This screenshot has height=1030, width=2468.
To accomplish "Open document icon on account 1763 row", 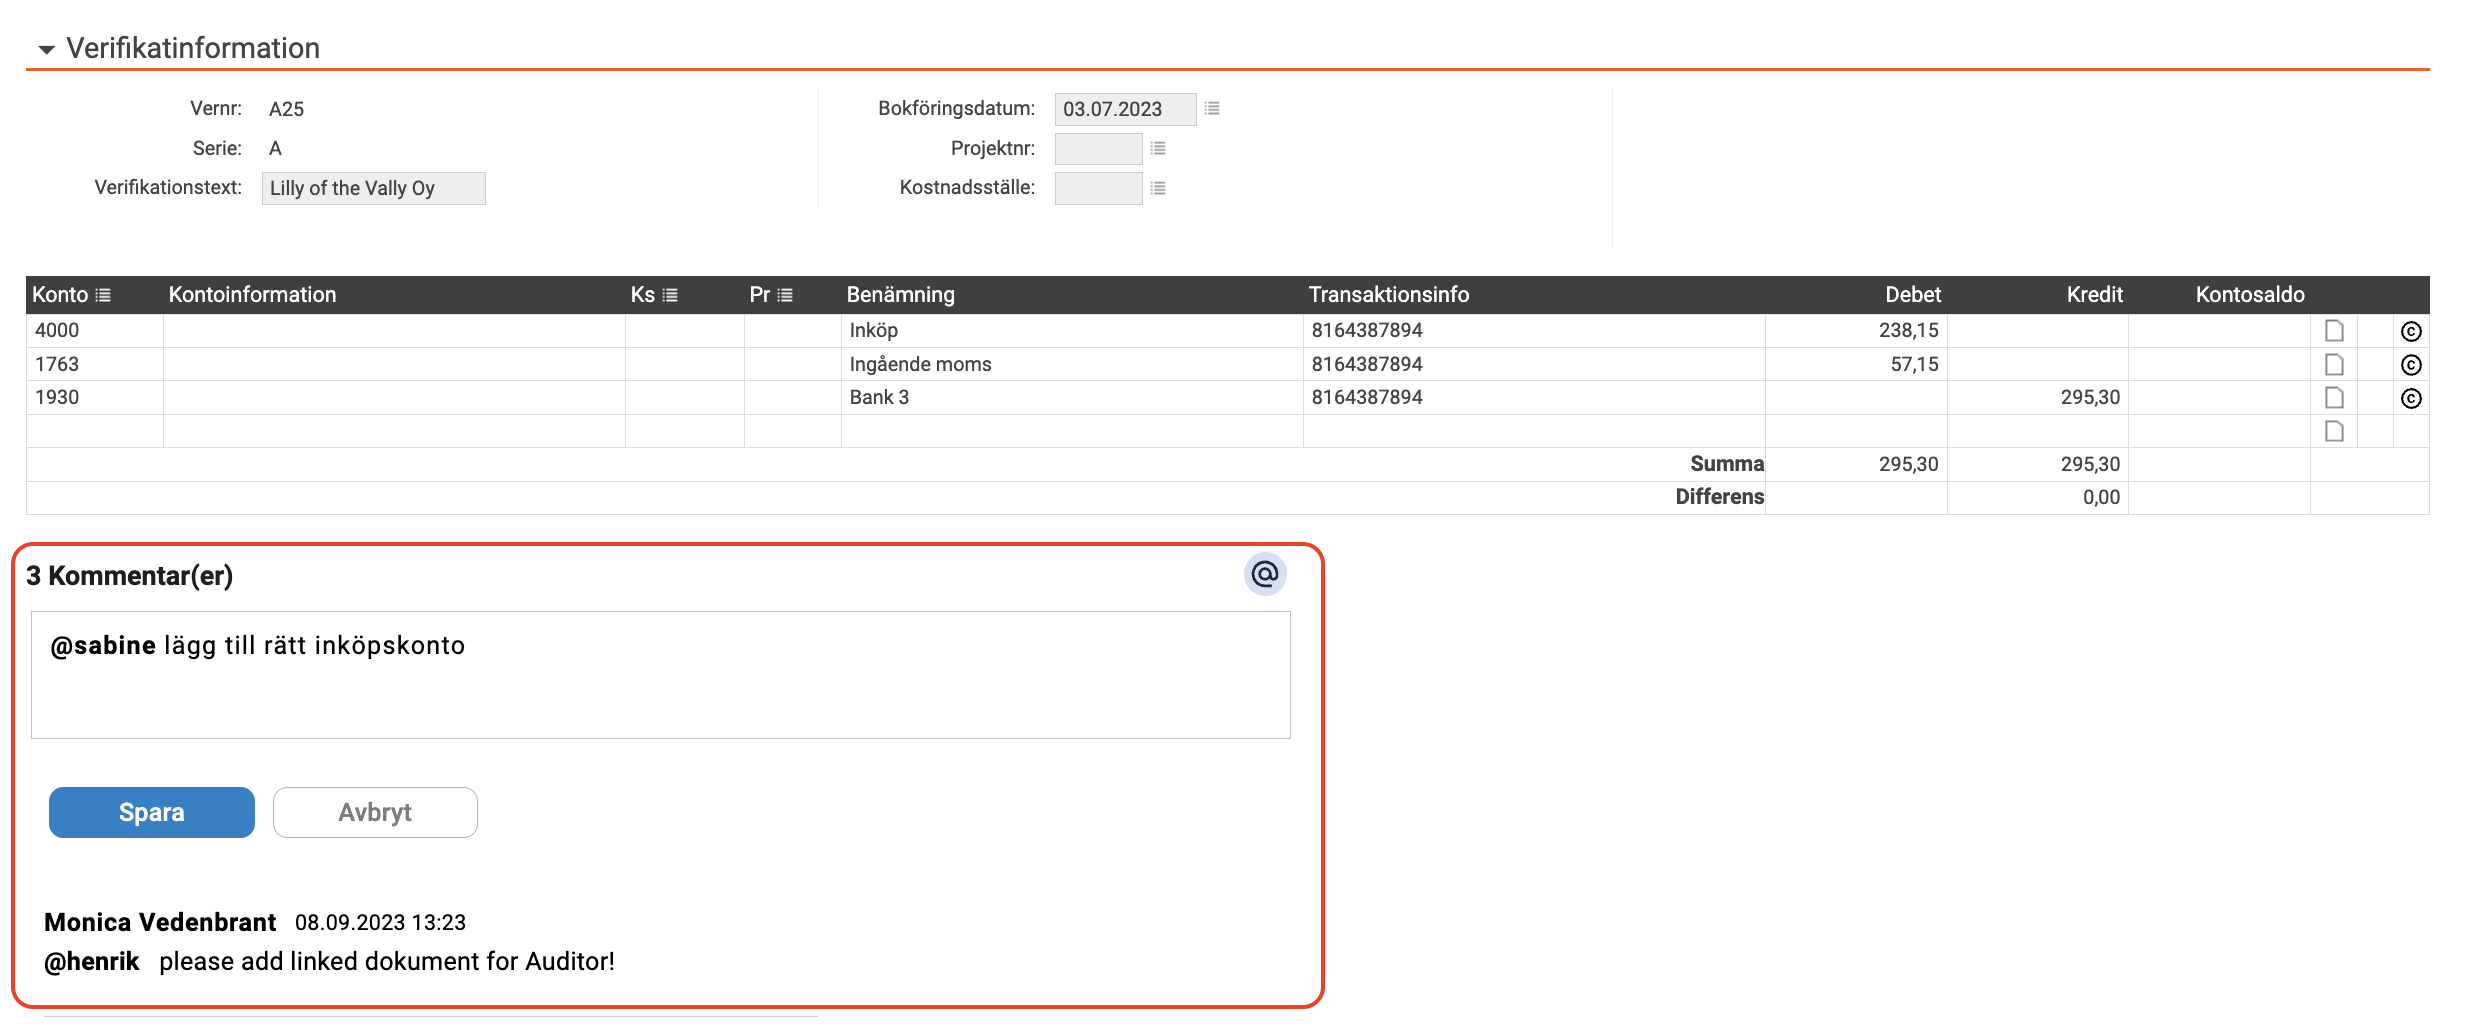I will pyautogui.click(x=2334, y=364).
